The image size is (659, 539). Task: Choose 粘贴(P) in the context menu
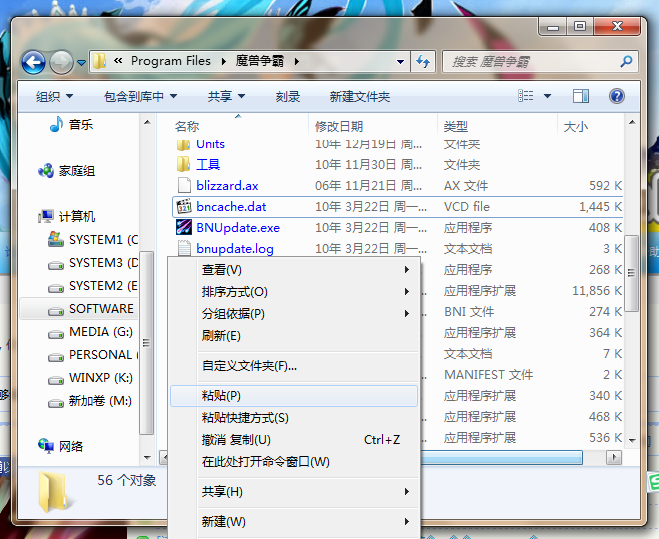[294, 396]
